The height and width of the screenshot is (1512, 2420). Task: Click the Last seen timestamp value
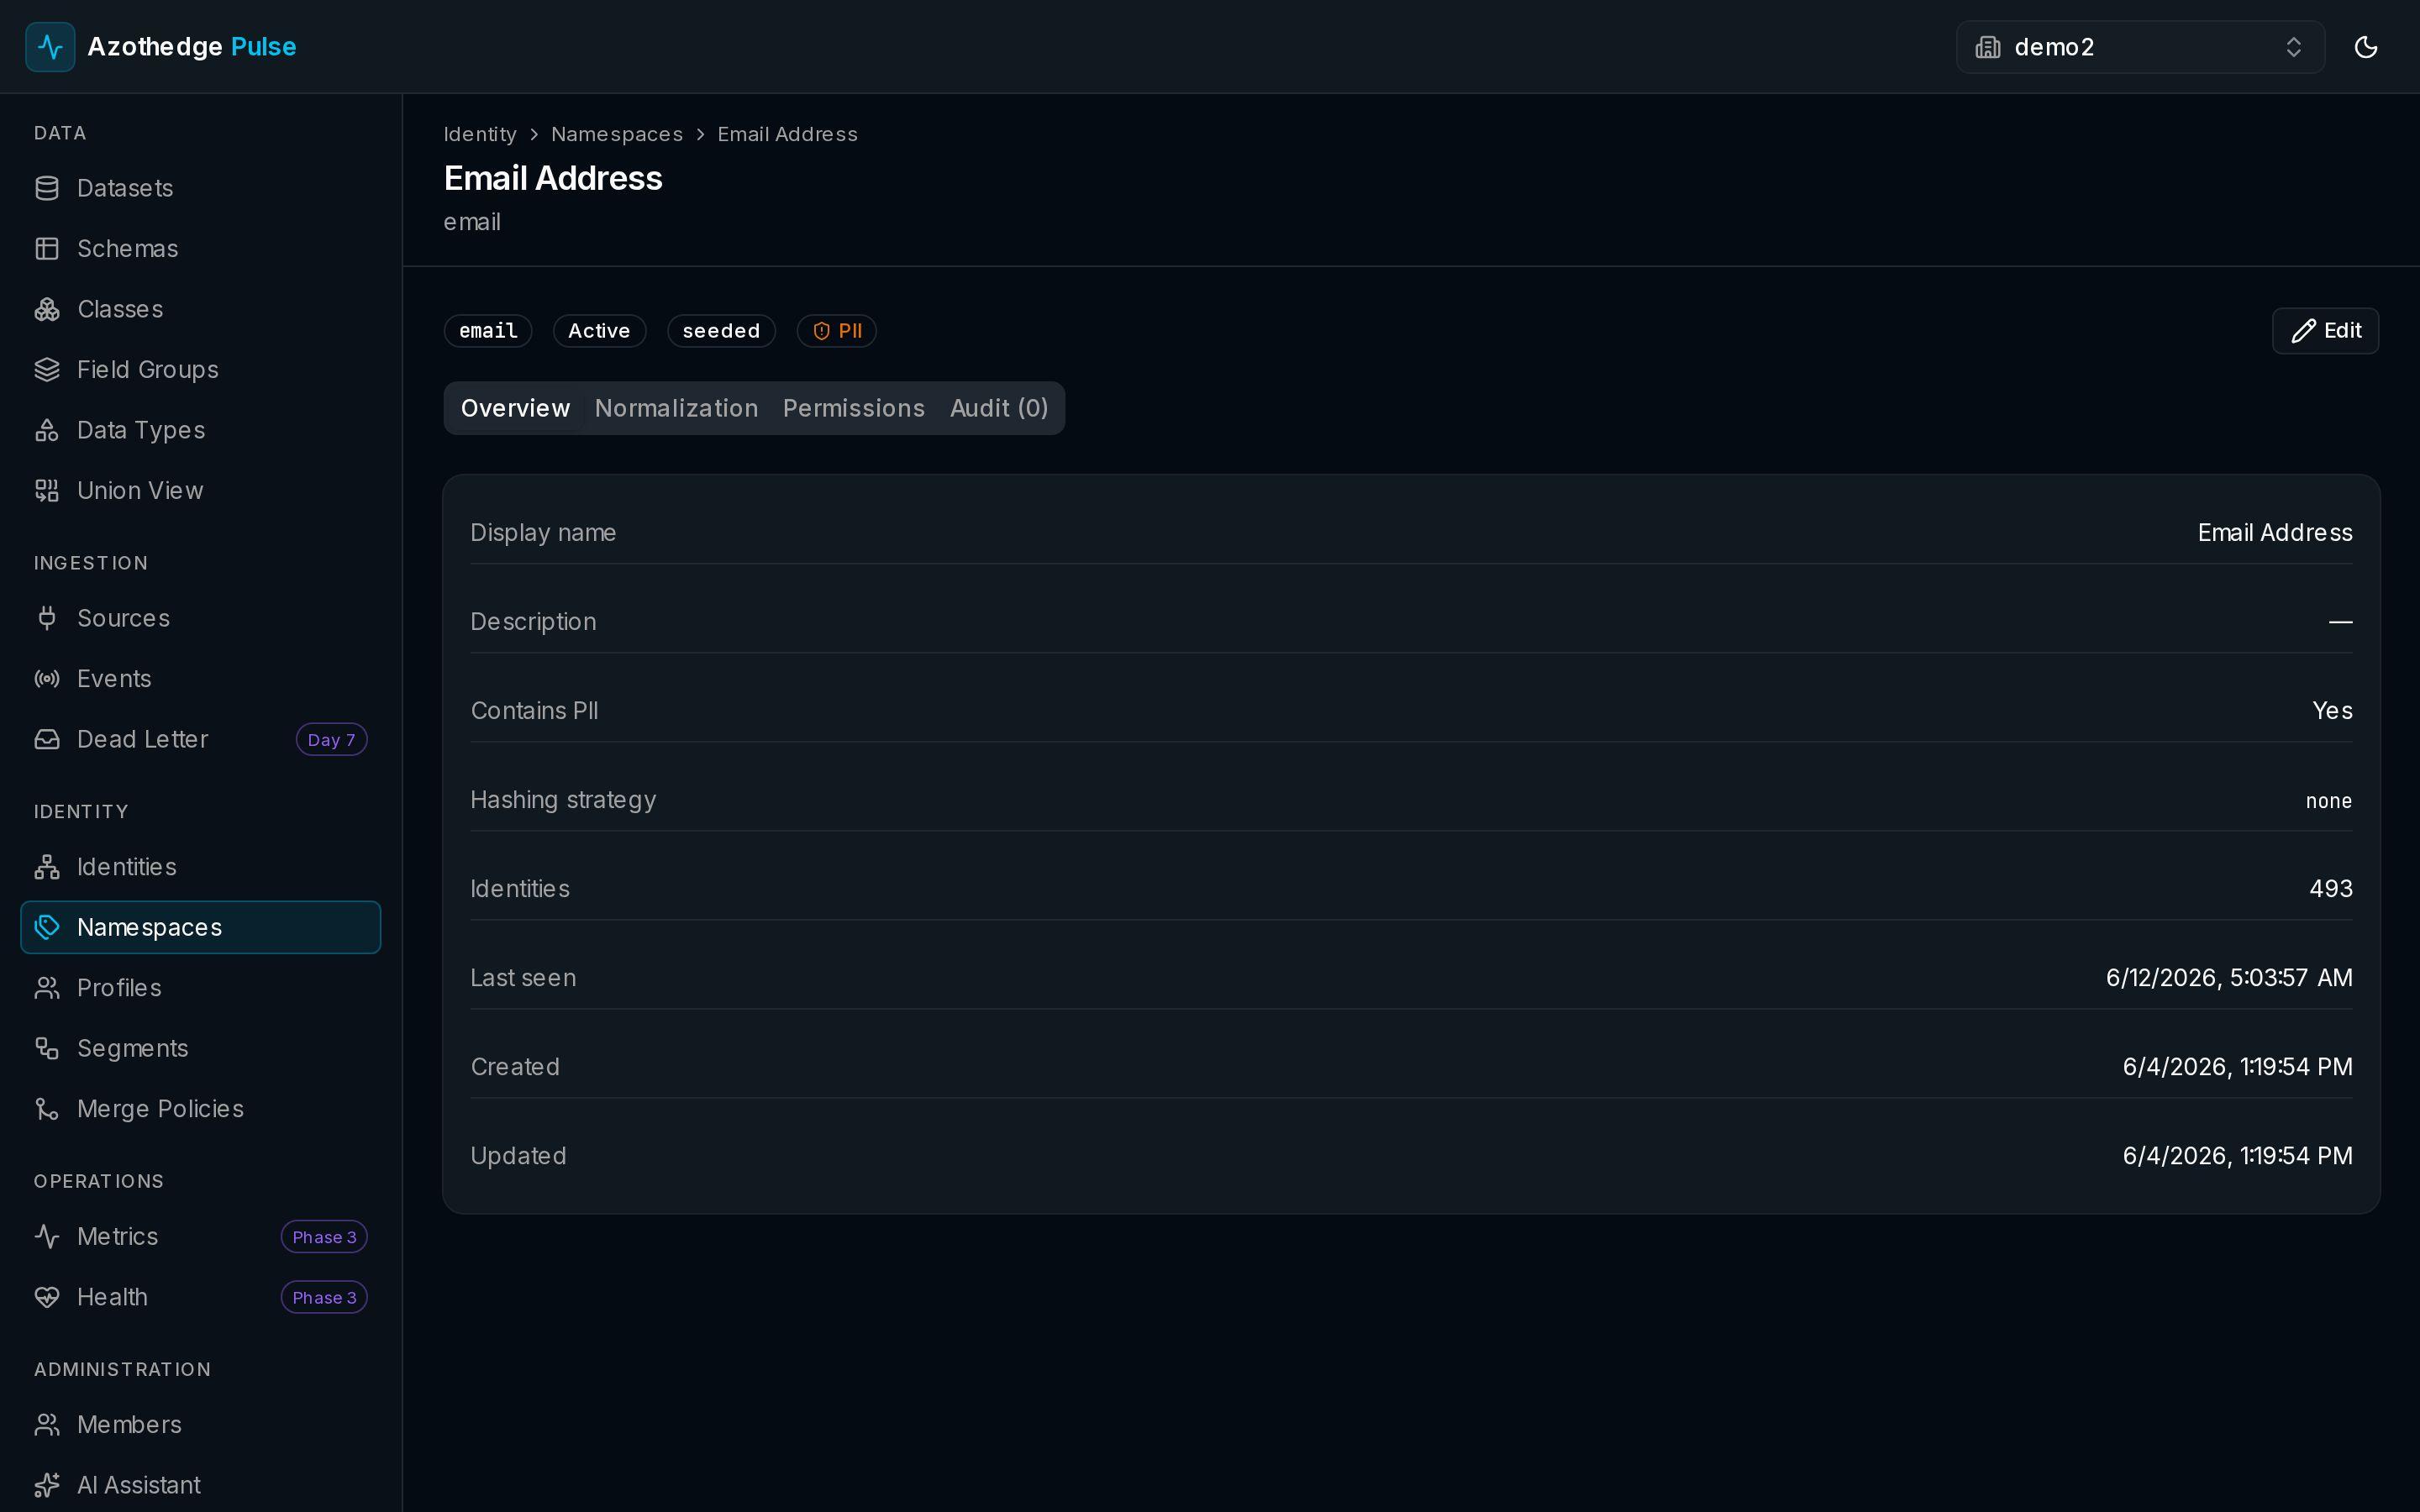tap(2229, 978)
